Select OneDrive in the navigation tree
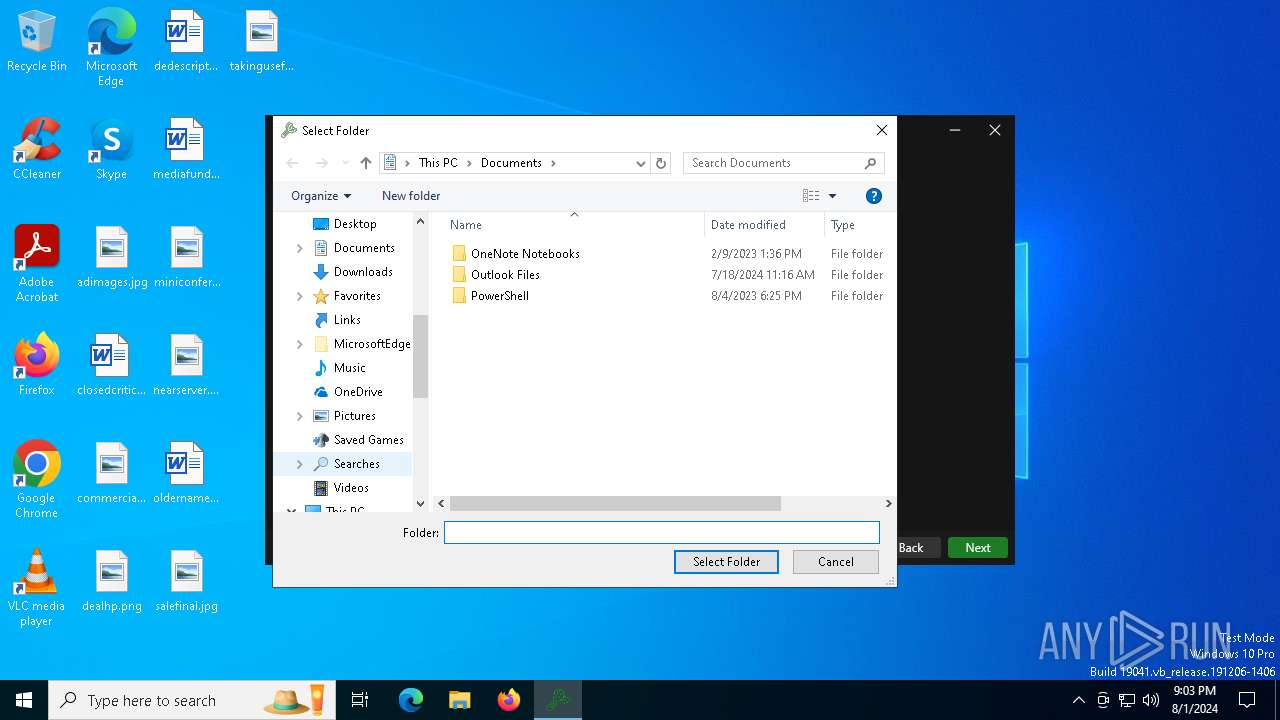The width and height of the screenshot is (1280, 720). click(x=358, y=392)
